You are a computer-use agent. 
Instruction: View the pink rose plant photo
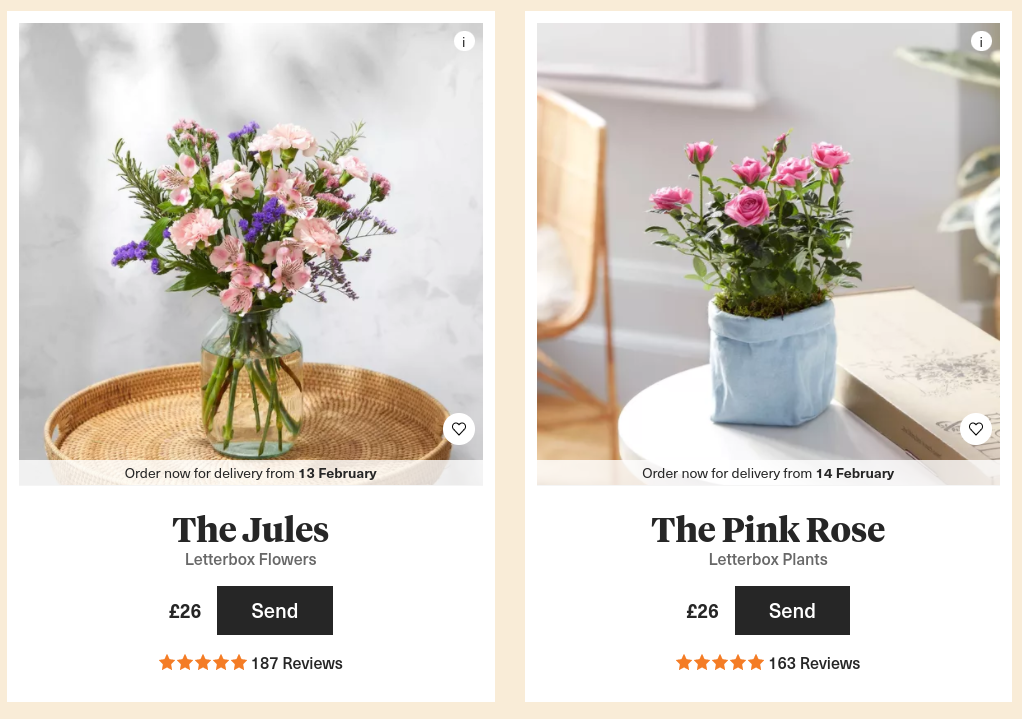tap(768, 241)
